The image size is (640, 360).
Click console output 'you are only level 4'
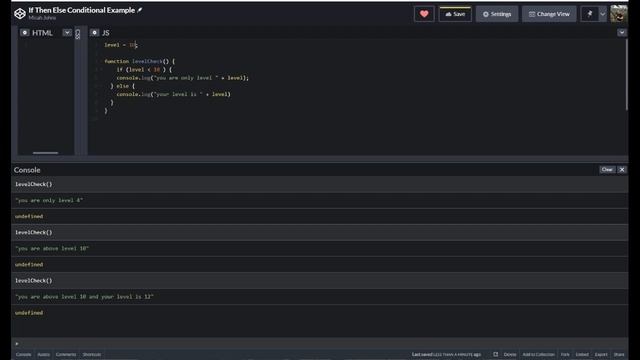49,200
